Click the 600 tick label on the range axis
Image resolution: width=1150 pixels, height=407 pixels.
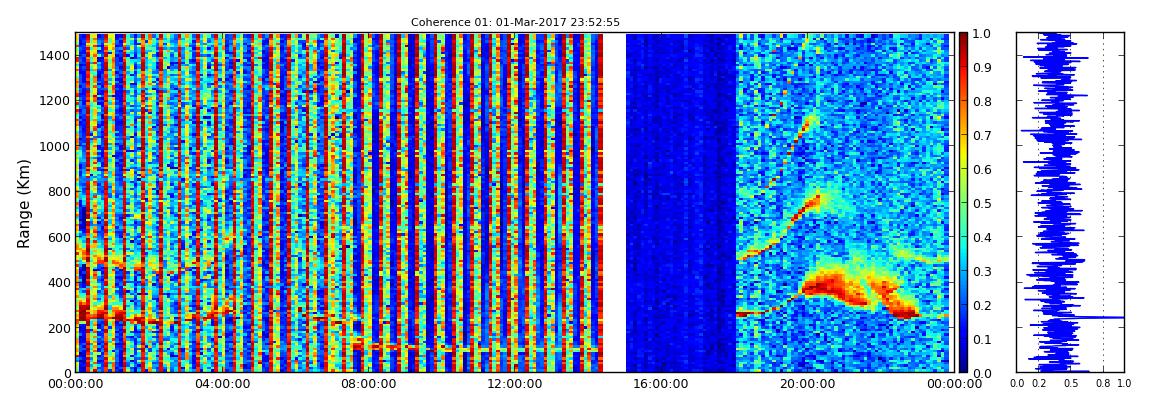point(59,237)
